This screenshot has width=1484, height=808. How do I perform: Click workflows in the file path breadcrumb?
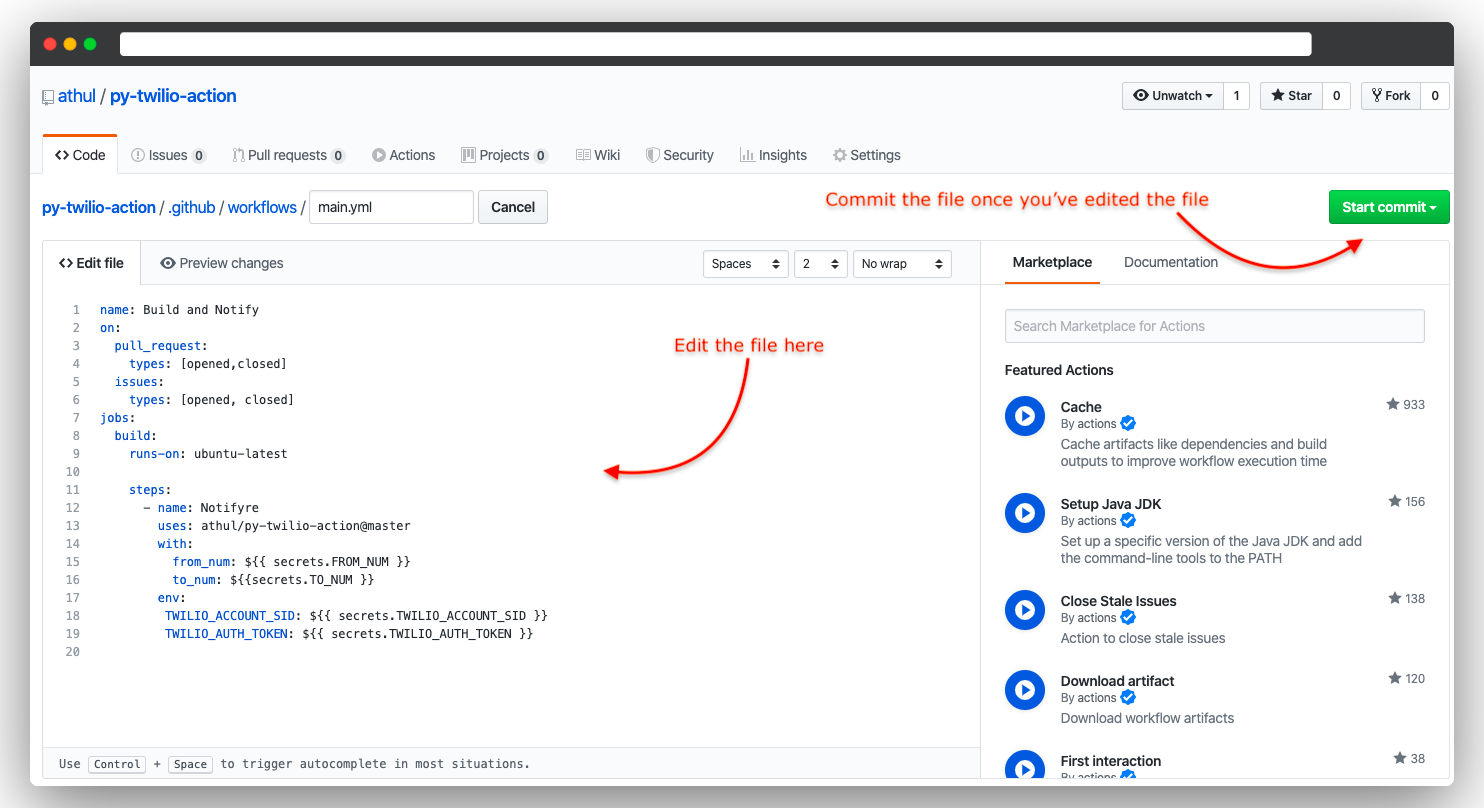pos(262,208)
